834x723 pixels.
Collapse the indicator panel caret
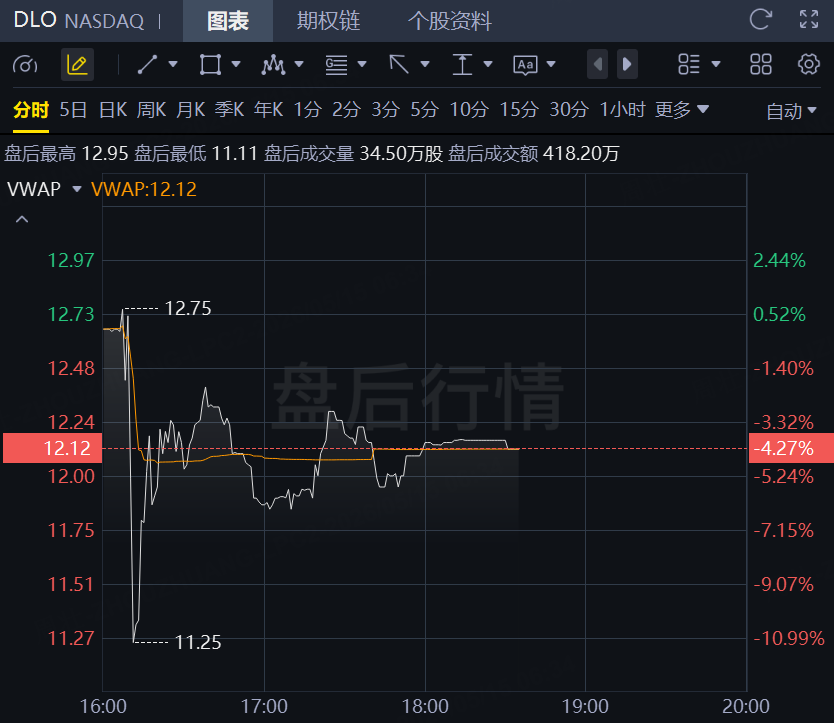[22, 219]
